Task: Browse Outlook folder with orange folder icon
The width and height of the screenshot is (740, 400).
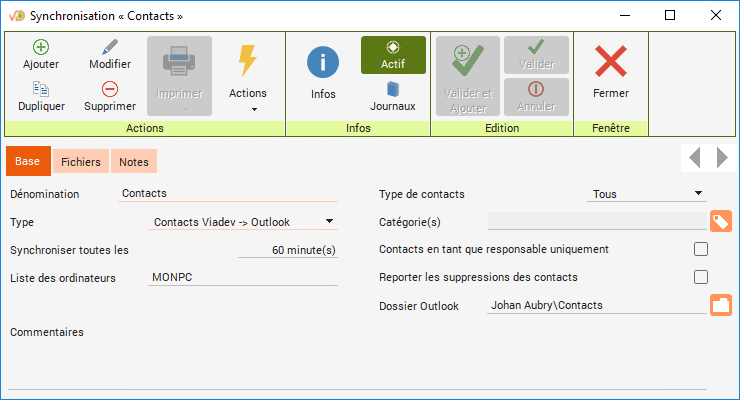Action: 721,305
